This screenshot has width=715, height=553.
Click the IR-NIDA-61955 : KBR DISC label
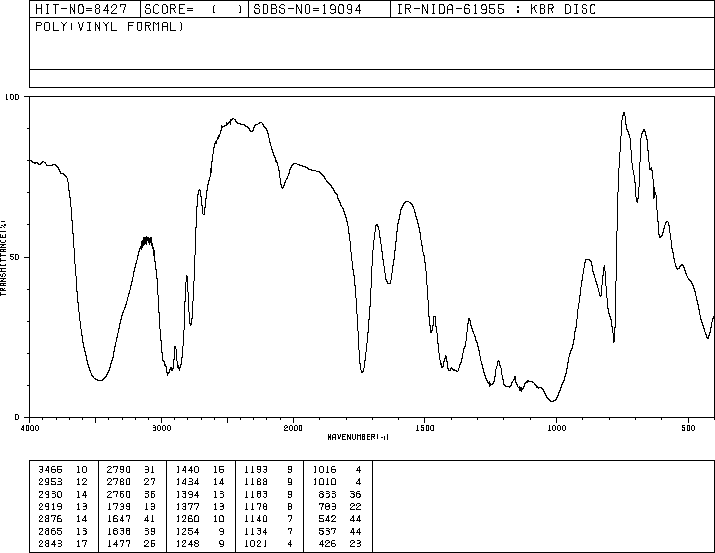(496, 9)
